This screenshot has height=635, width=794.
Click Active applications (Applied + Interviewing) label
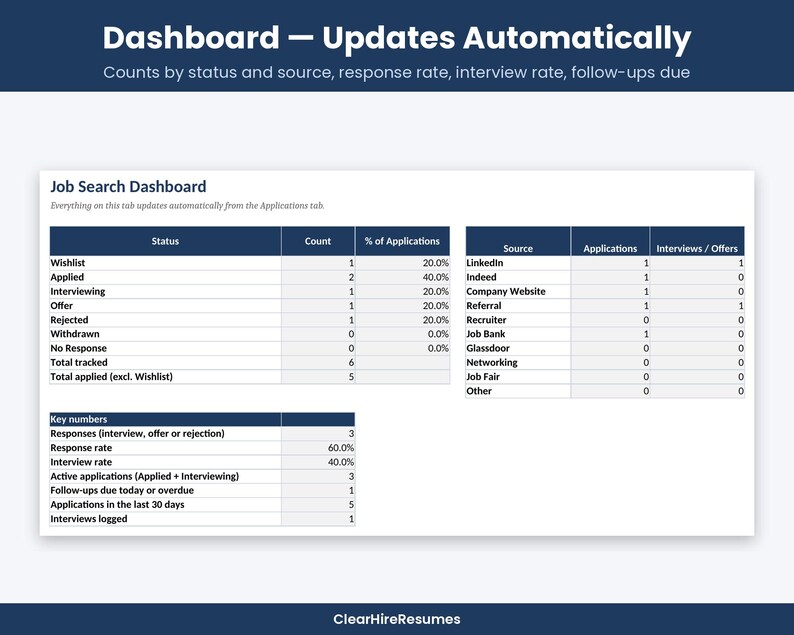tap(144, 476)
